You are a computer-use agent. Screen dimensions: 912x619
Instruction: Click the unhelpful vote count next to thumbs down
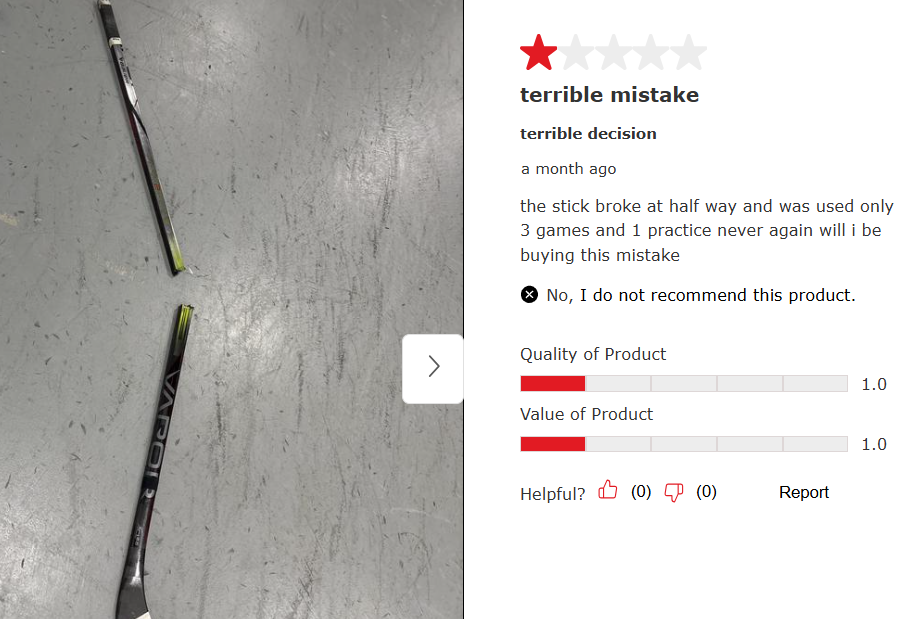[x=706, y=492]
